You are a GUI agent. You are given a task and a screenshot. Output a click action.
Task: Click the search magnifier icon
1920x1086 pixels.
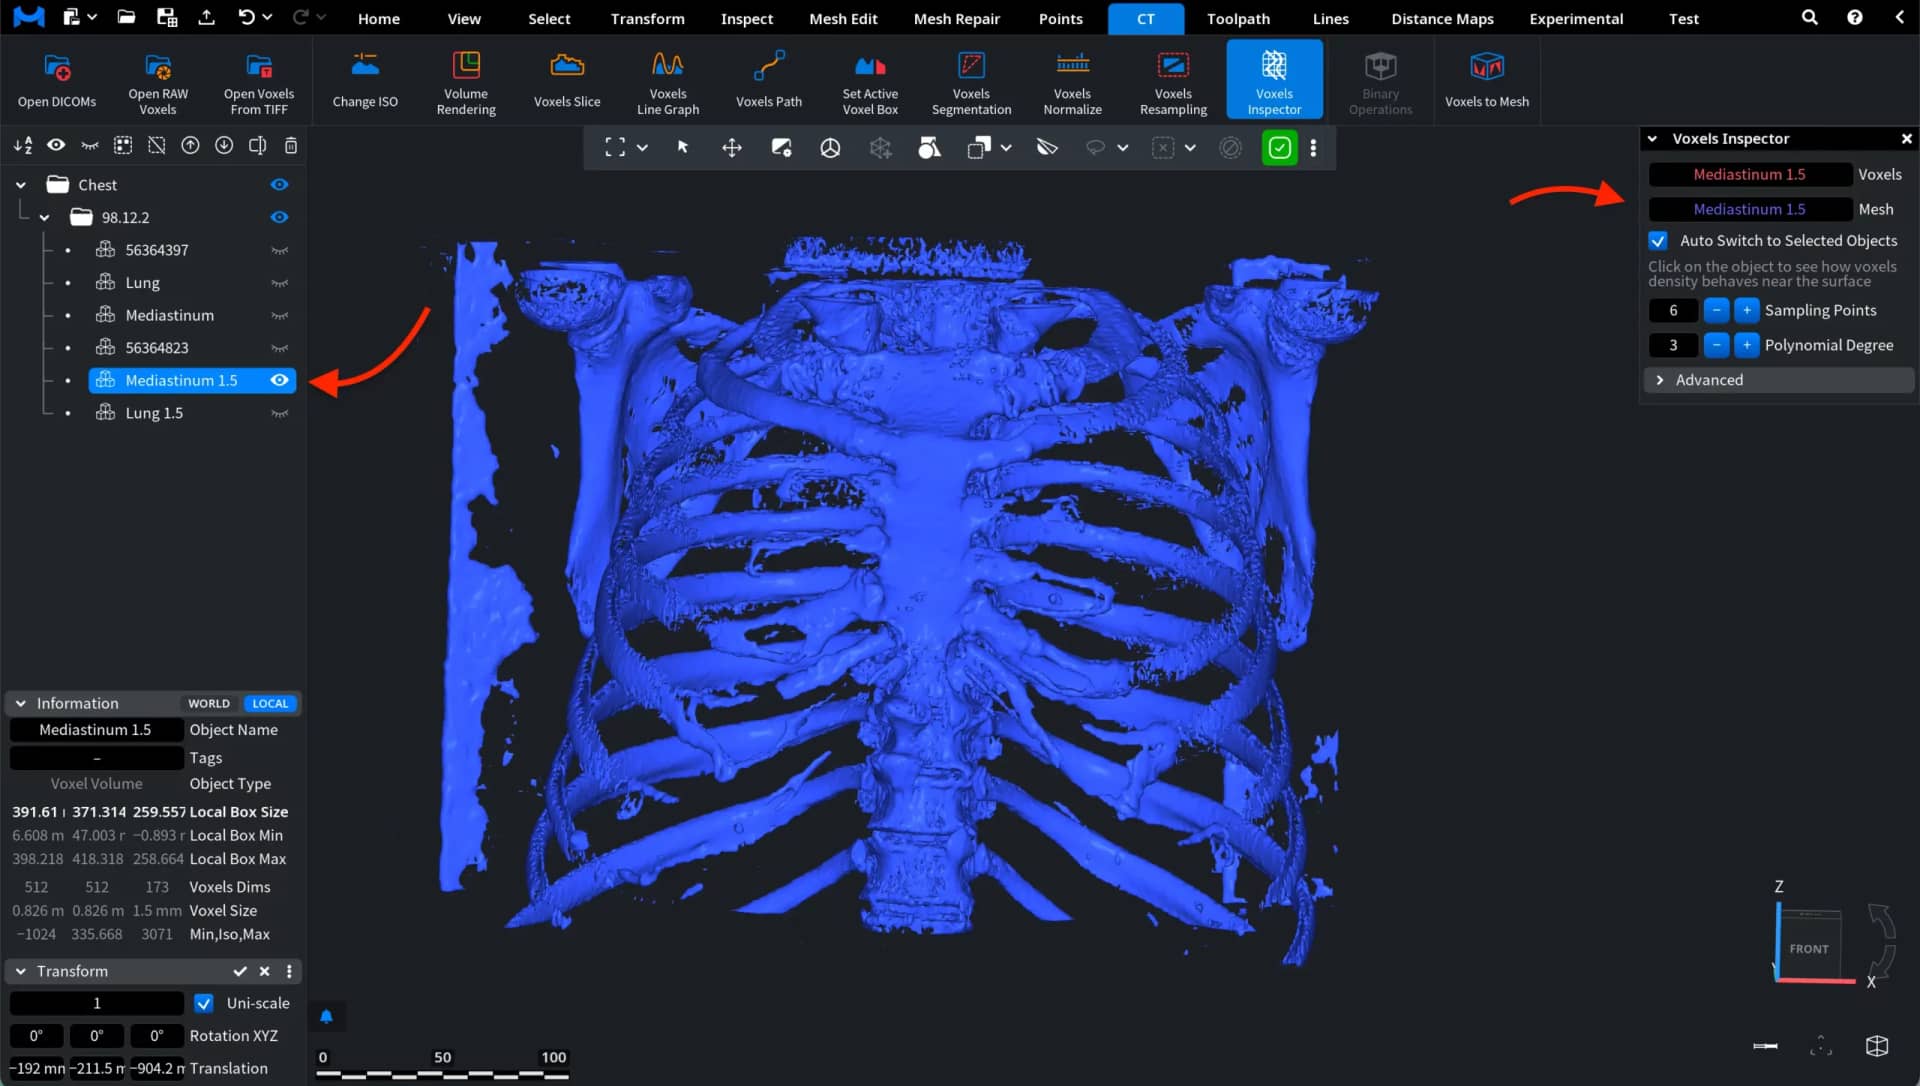point(1809,18)
